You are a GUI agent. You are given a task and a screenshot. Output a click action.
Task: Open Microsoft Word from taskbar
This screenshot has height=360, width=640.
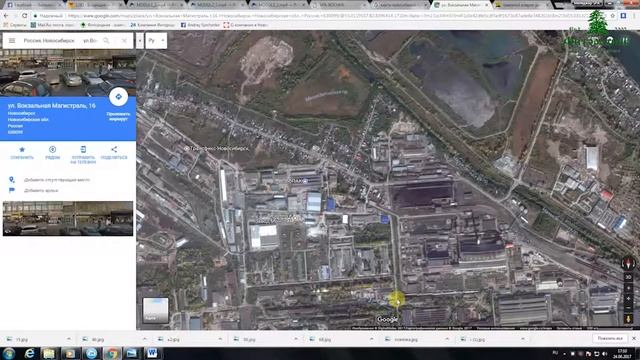click(x=152, y=353)
